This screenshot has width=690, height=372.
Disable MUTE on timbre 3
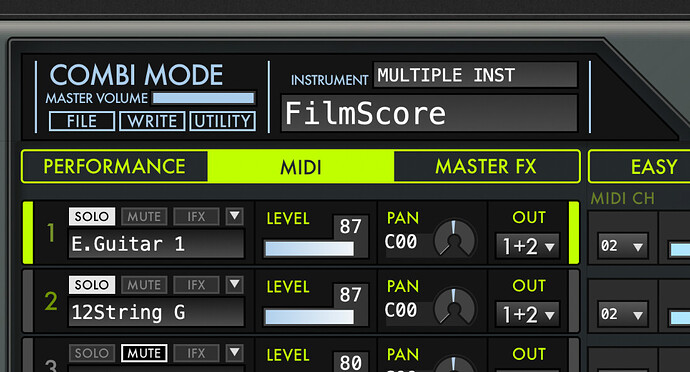pyautogui.click(x=144, y=353)
